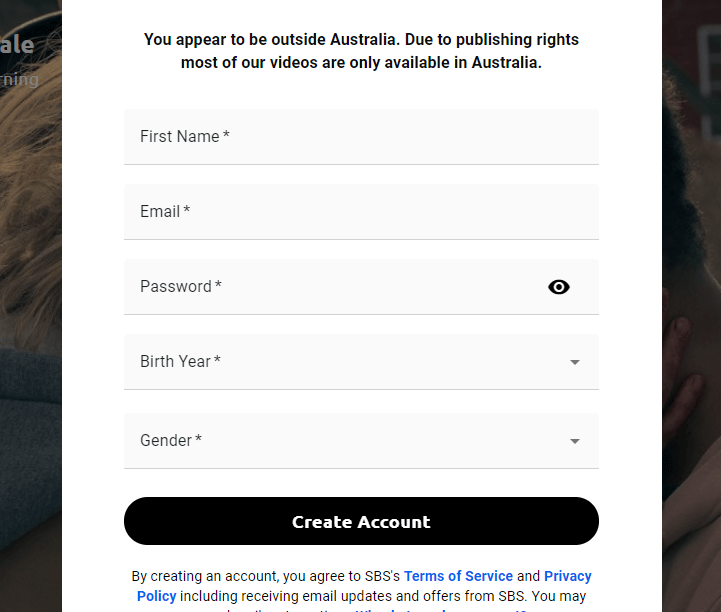Open the Birth Year dropdown field

click(x=361, y=362)
